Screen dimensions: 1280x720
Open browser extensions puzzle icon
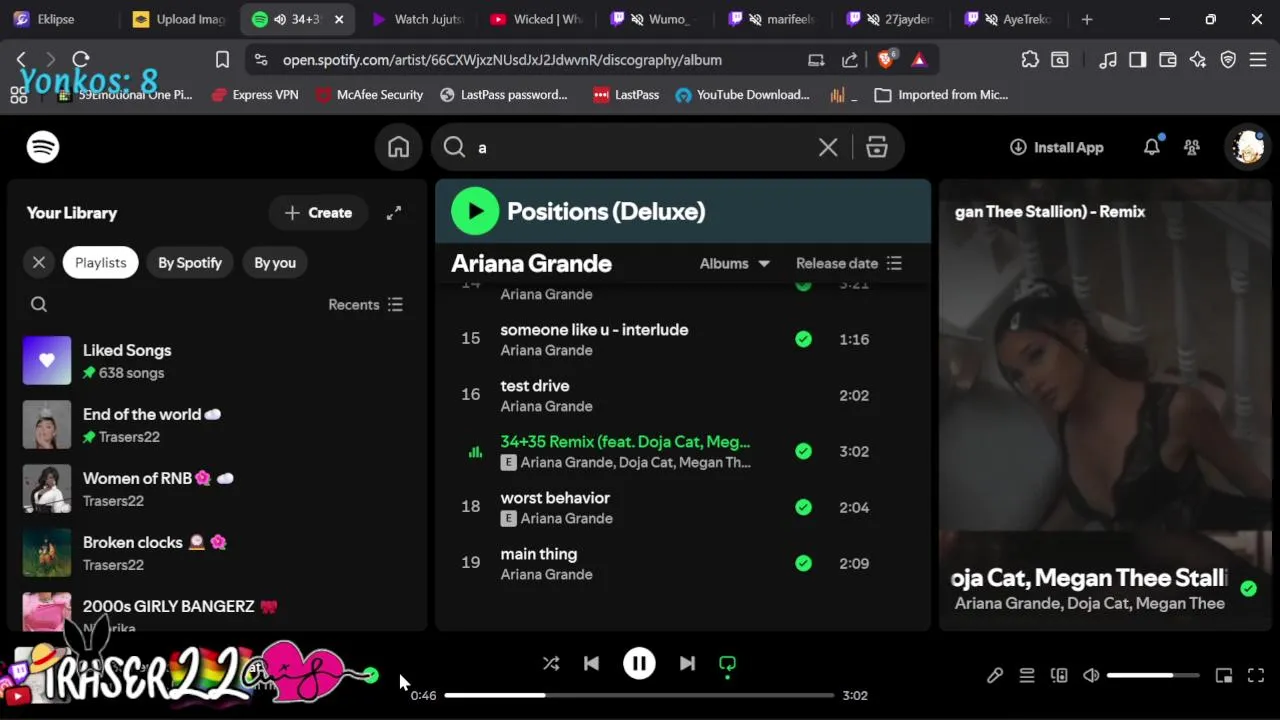click(x=1030, y=60)
